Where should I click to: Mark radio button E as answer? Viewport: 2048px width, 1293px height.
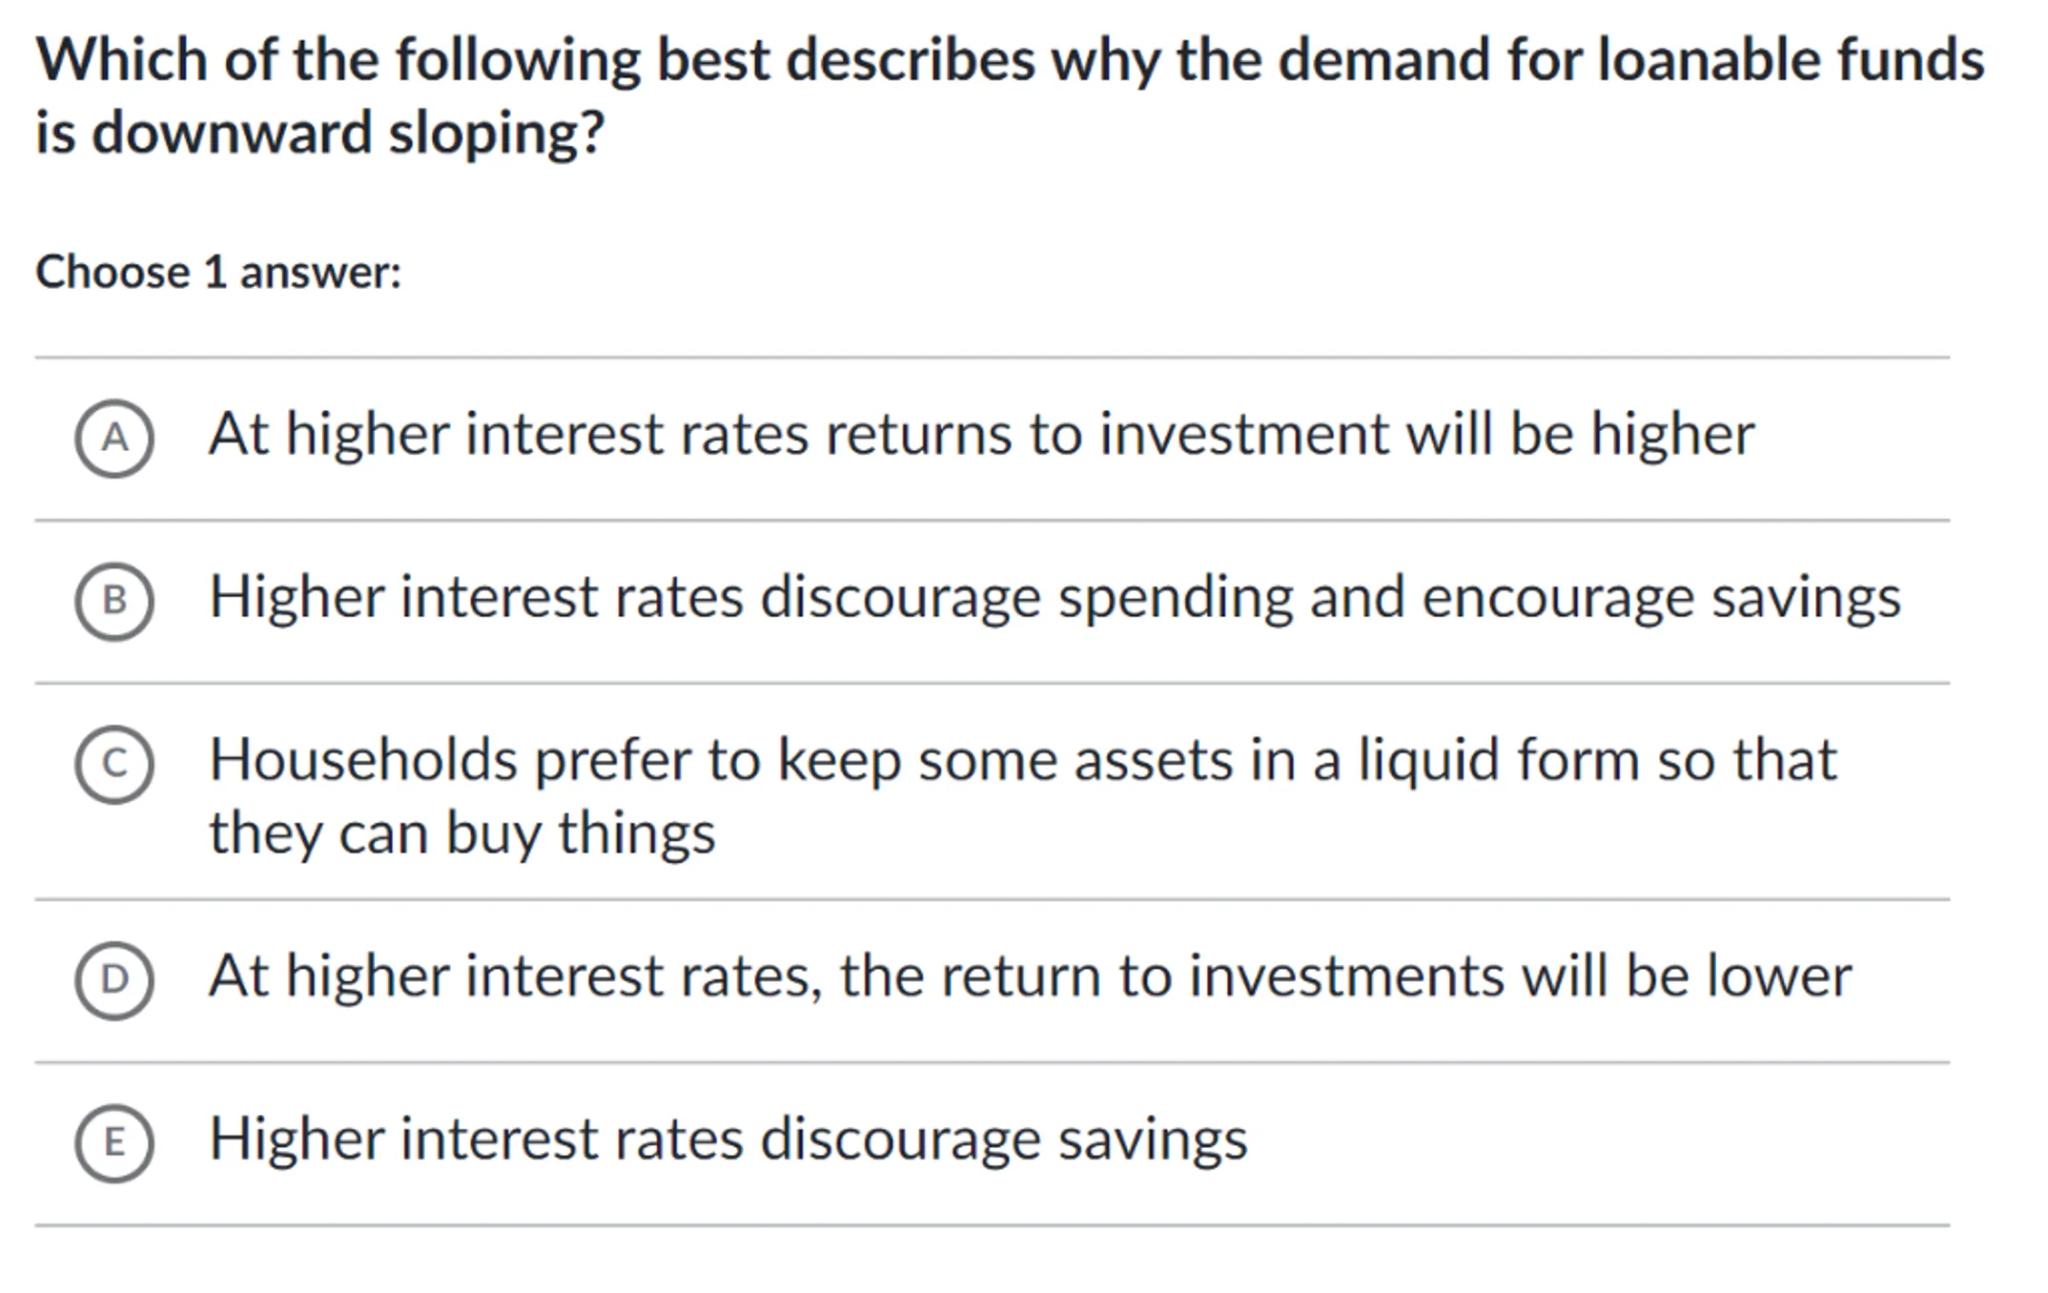point(114,1142)
